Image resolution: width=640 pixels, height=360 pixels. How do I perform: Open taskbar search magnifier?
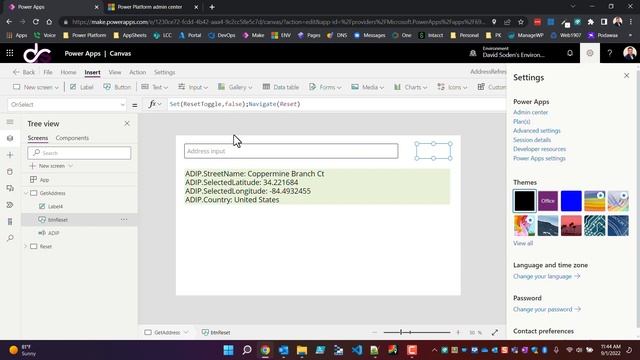247,350
